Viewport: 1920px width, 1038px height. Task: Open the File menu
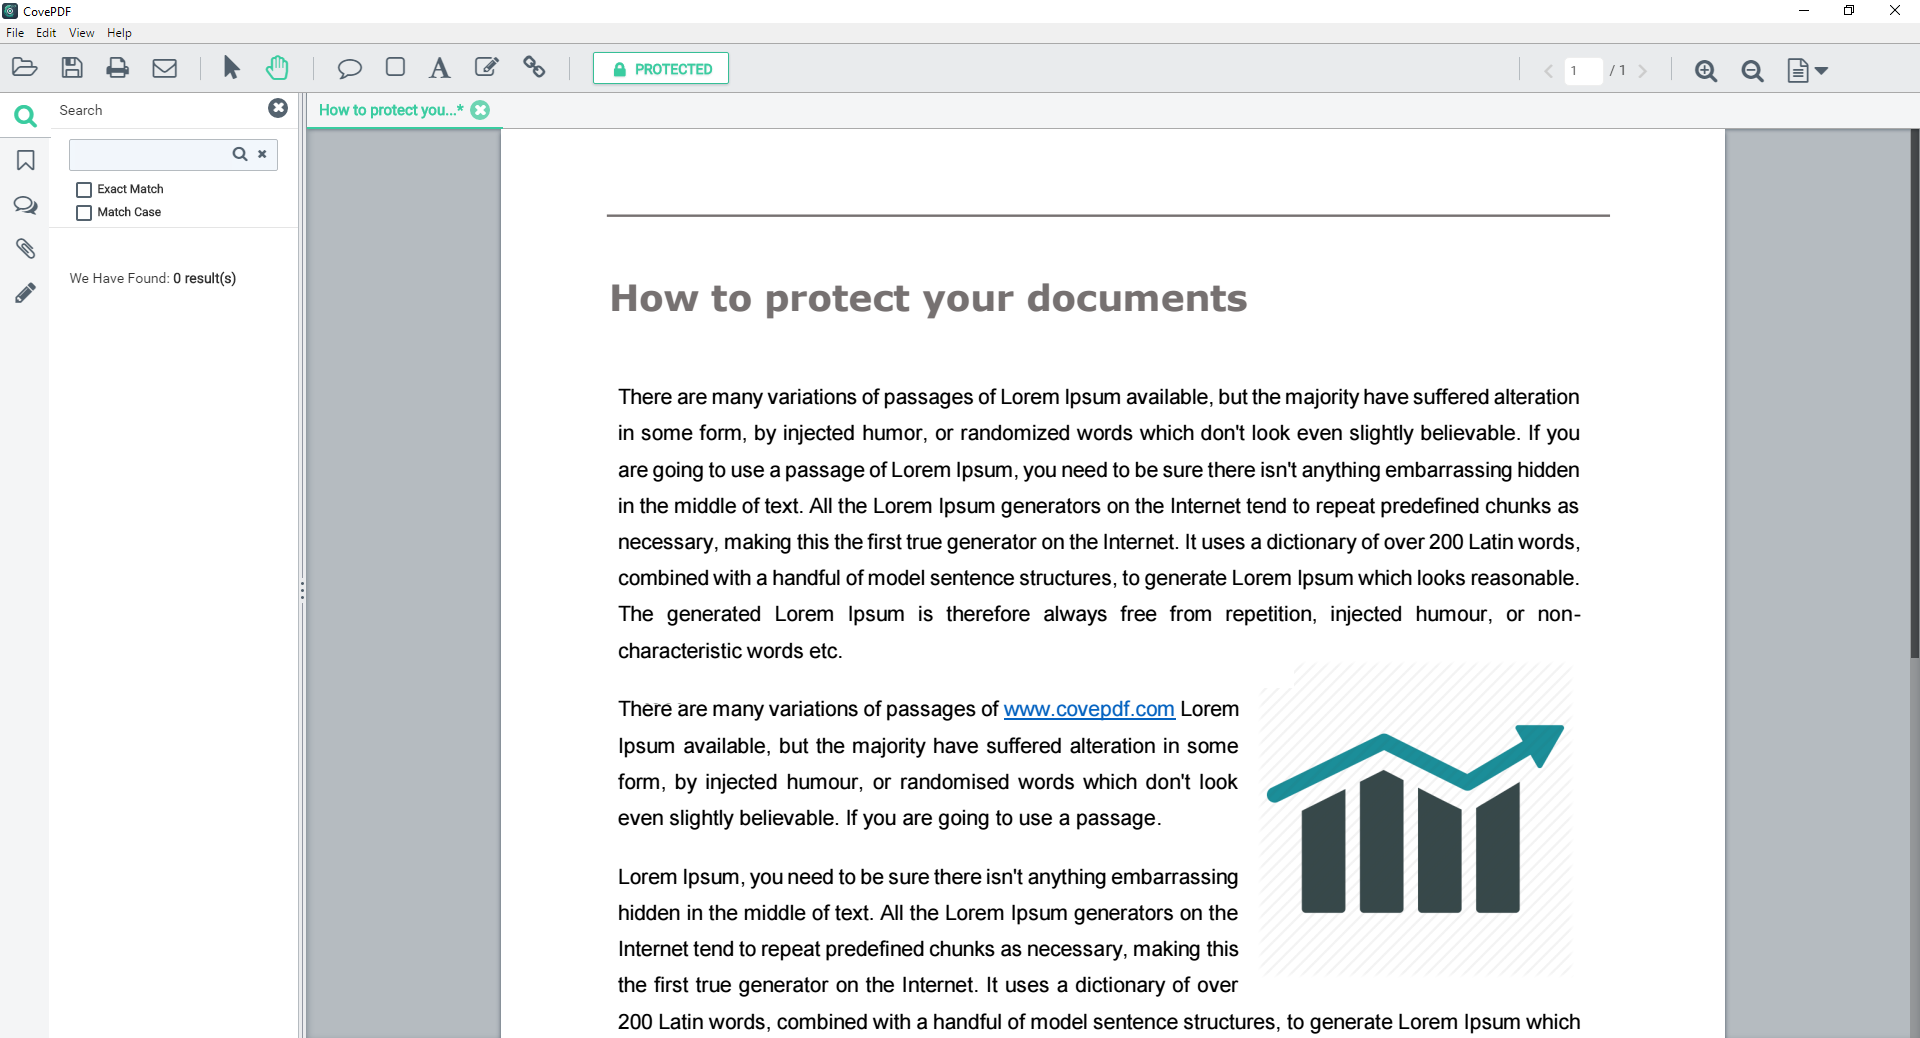[x=15, y=33]
